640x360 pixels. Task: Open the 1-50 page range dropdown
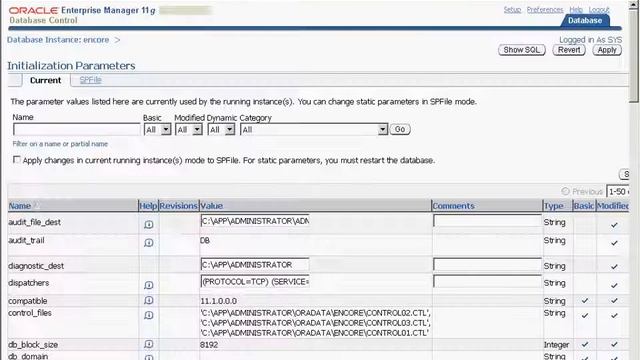coord(618,191)
